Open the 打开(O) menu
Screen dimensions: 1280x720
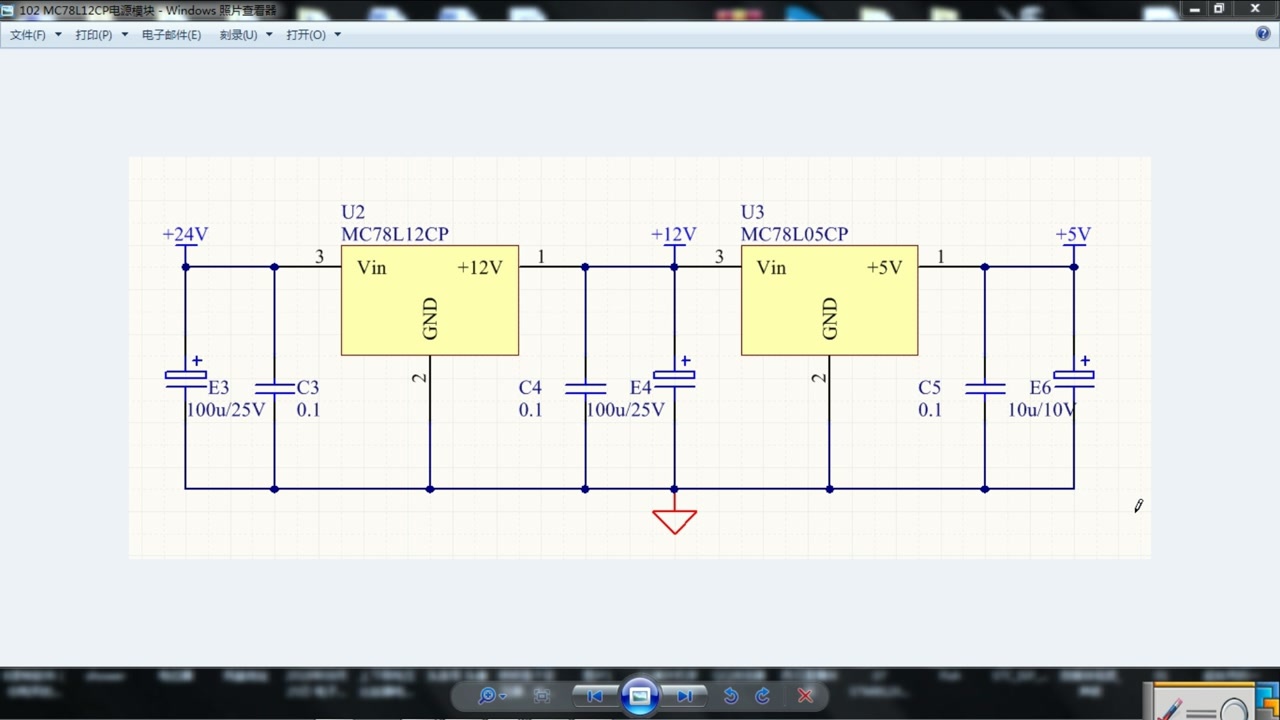(x=306, y=35)
